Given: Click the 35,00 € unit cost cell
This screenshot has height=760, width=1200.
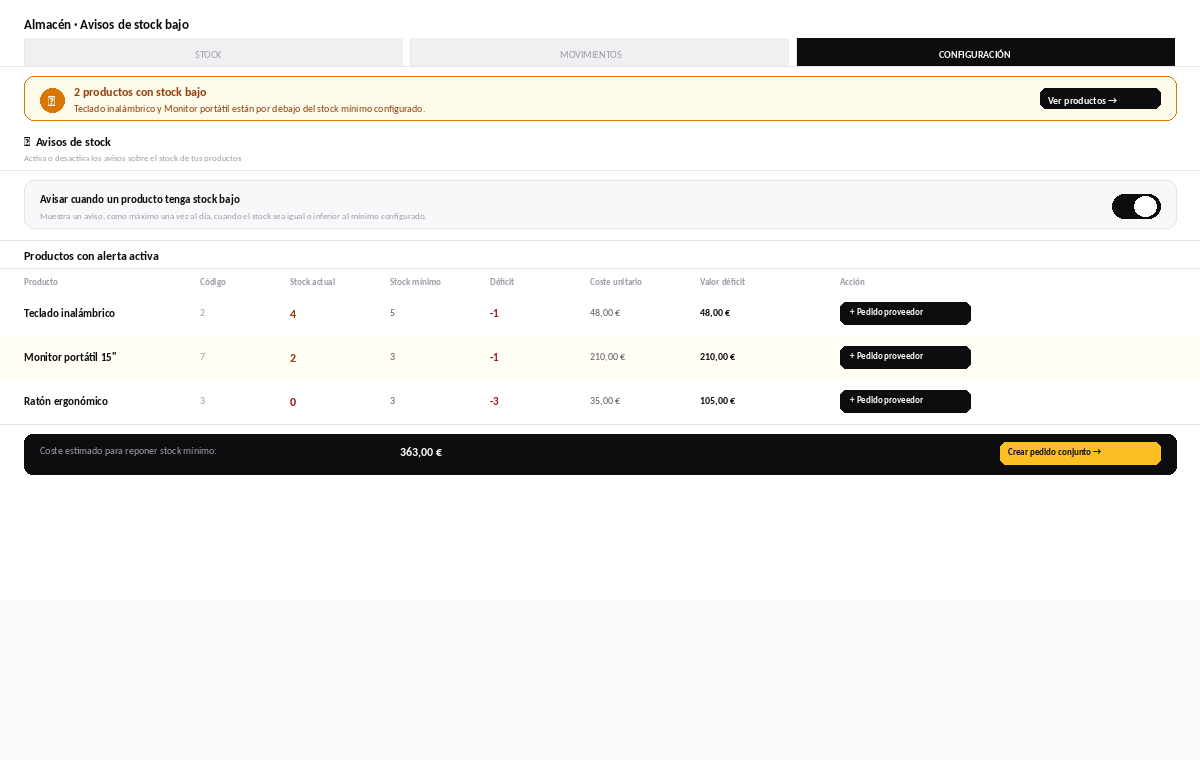Looking at the screenshot, I should [x=605, y=401].
